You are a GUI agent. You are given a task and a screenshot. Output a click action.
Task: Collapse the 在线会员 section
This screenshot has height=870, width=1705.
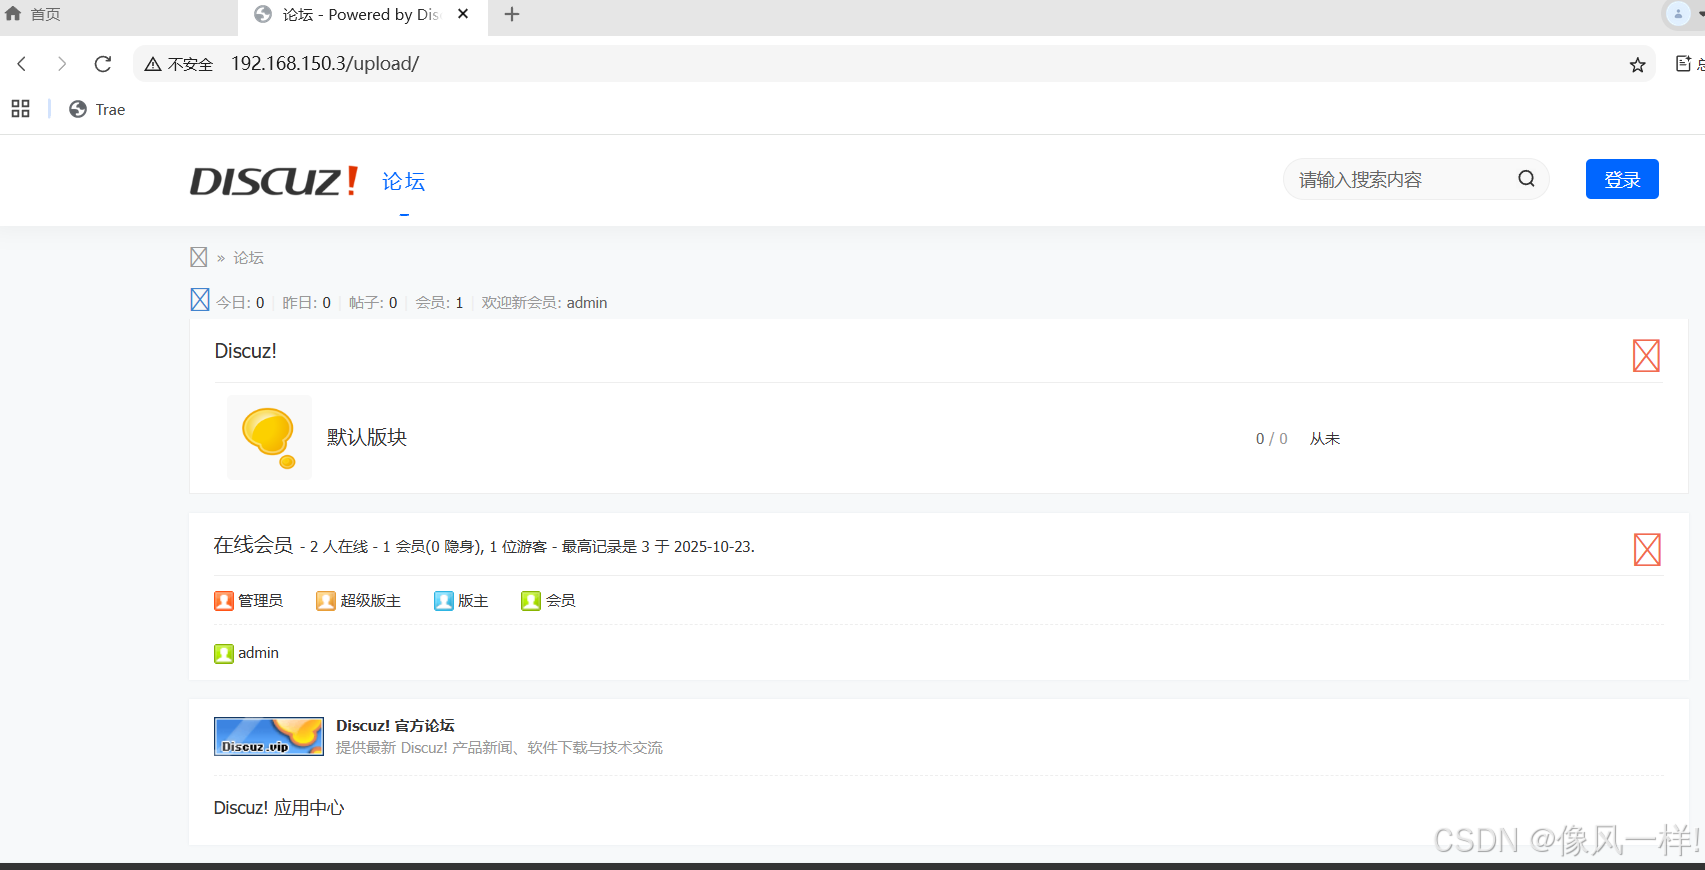pos(1647,549)
